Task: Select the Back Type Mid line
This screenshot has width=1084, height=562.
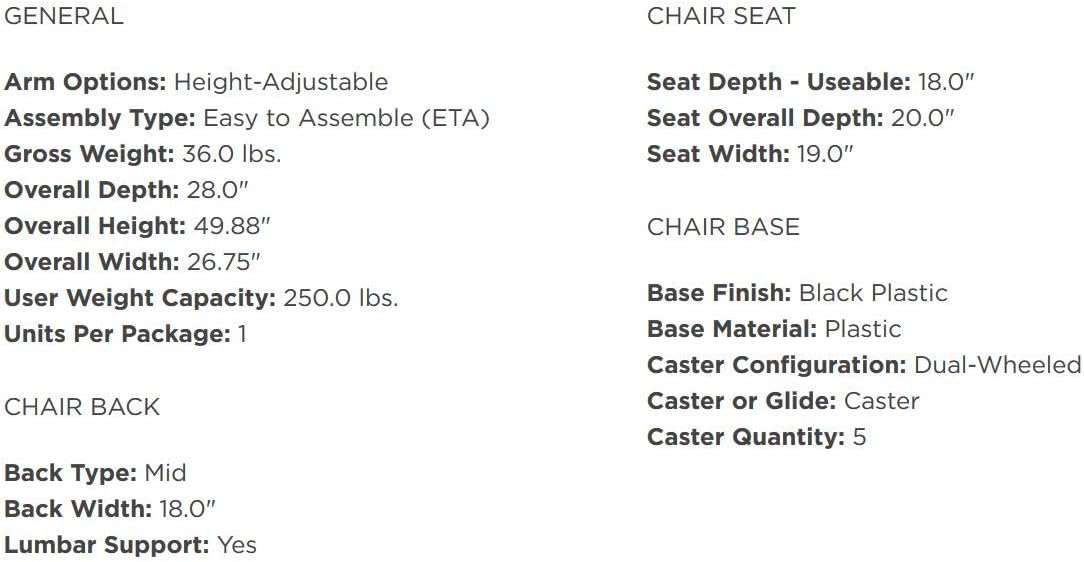Action: tap(95, 472)
